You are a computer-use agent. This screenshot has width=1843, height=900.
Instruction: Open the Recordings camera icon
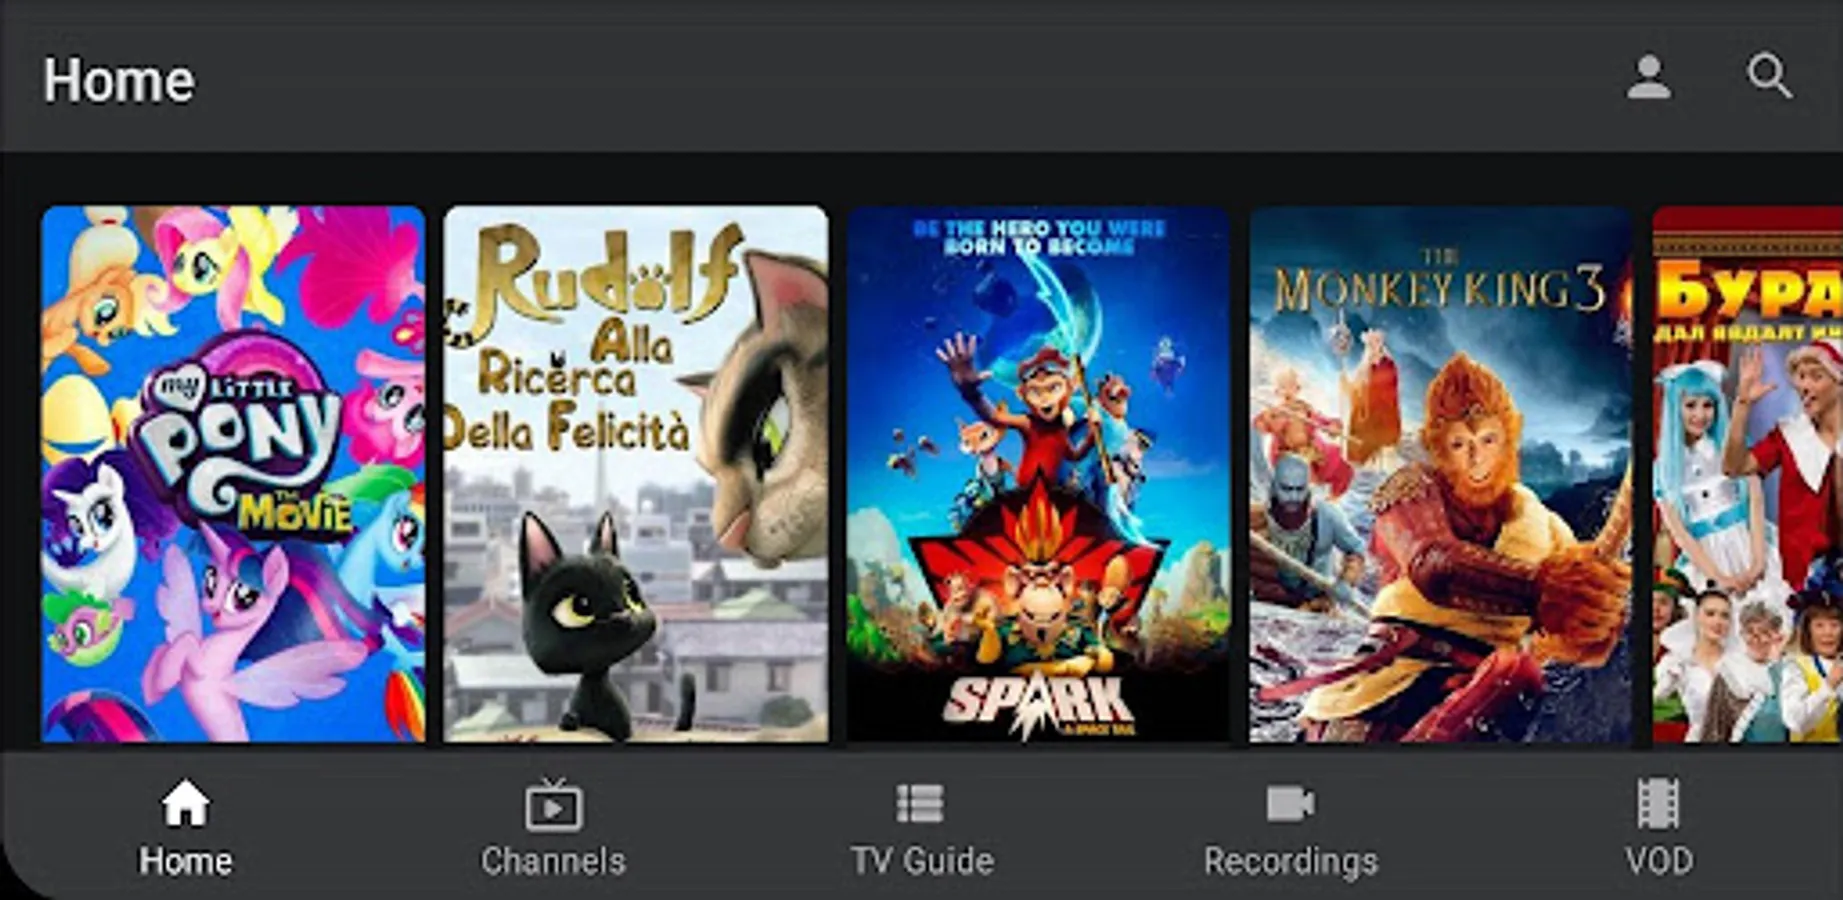pyautogui.click(x=1290, y=803)
